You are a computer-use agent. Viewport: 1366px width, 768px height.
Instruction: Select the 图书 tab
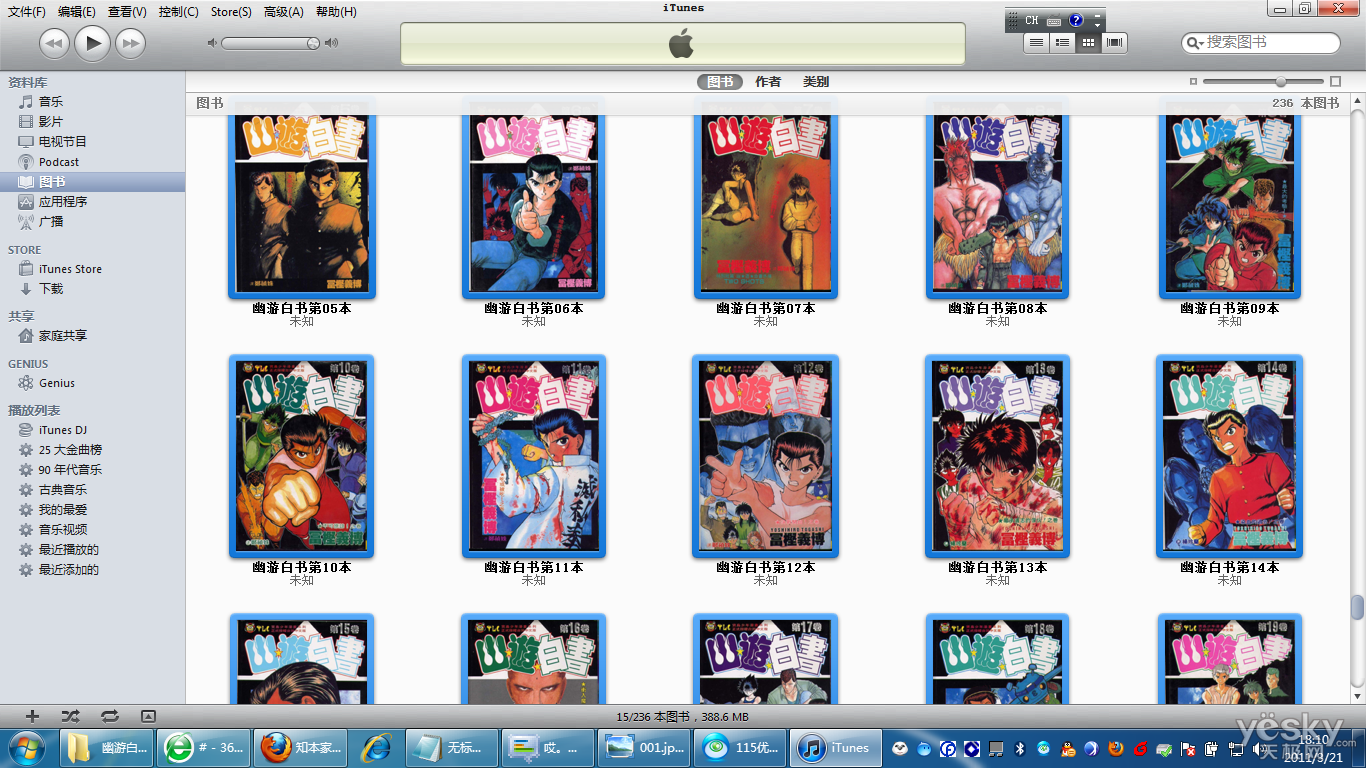(720, 82)
